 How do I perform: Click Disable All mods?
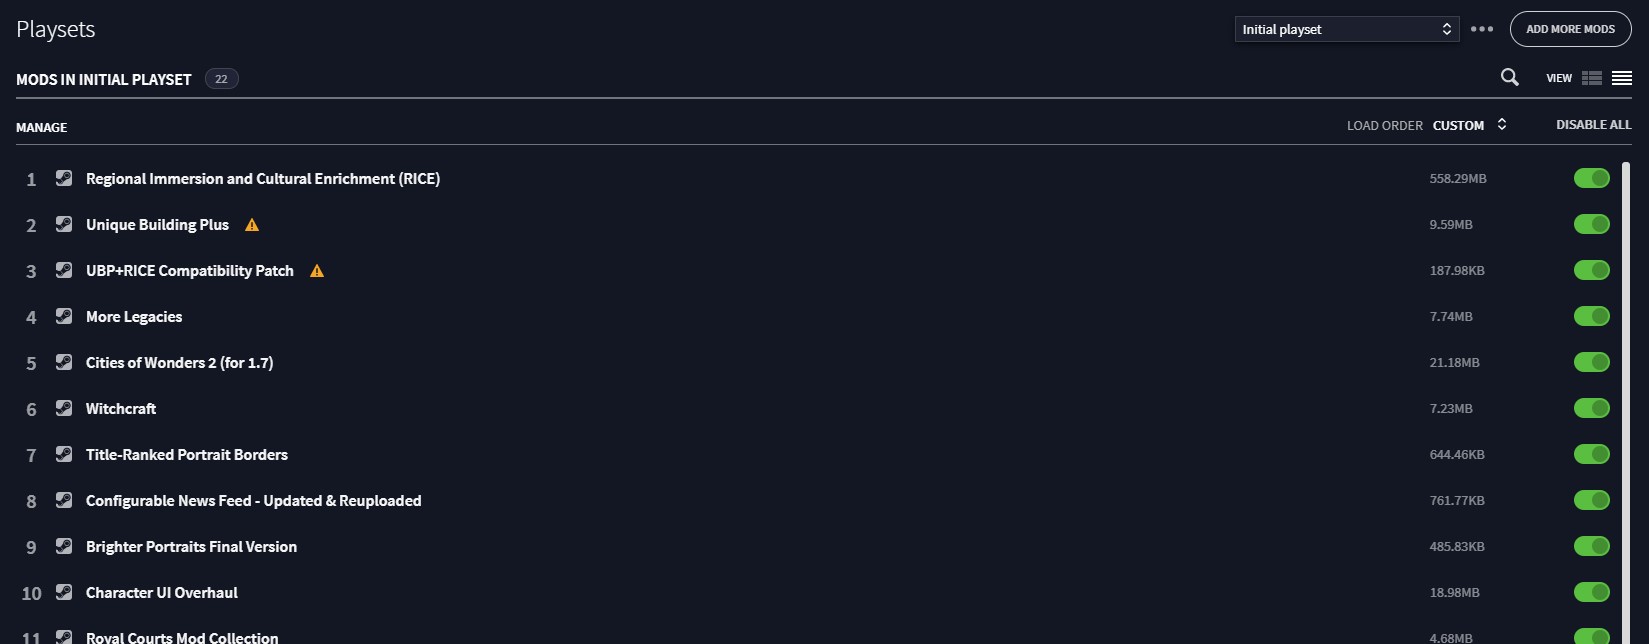point(1593,125)
